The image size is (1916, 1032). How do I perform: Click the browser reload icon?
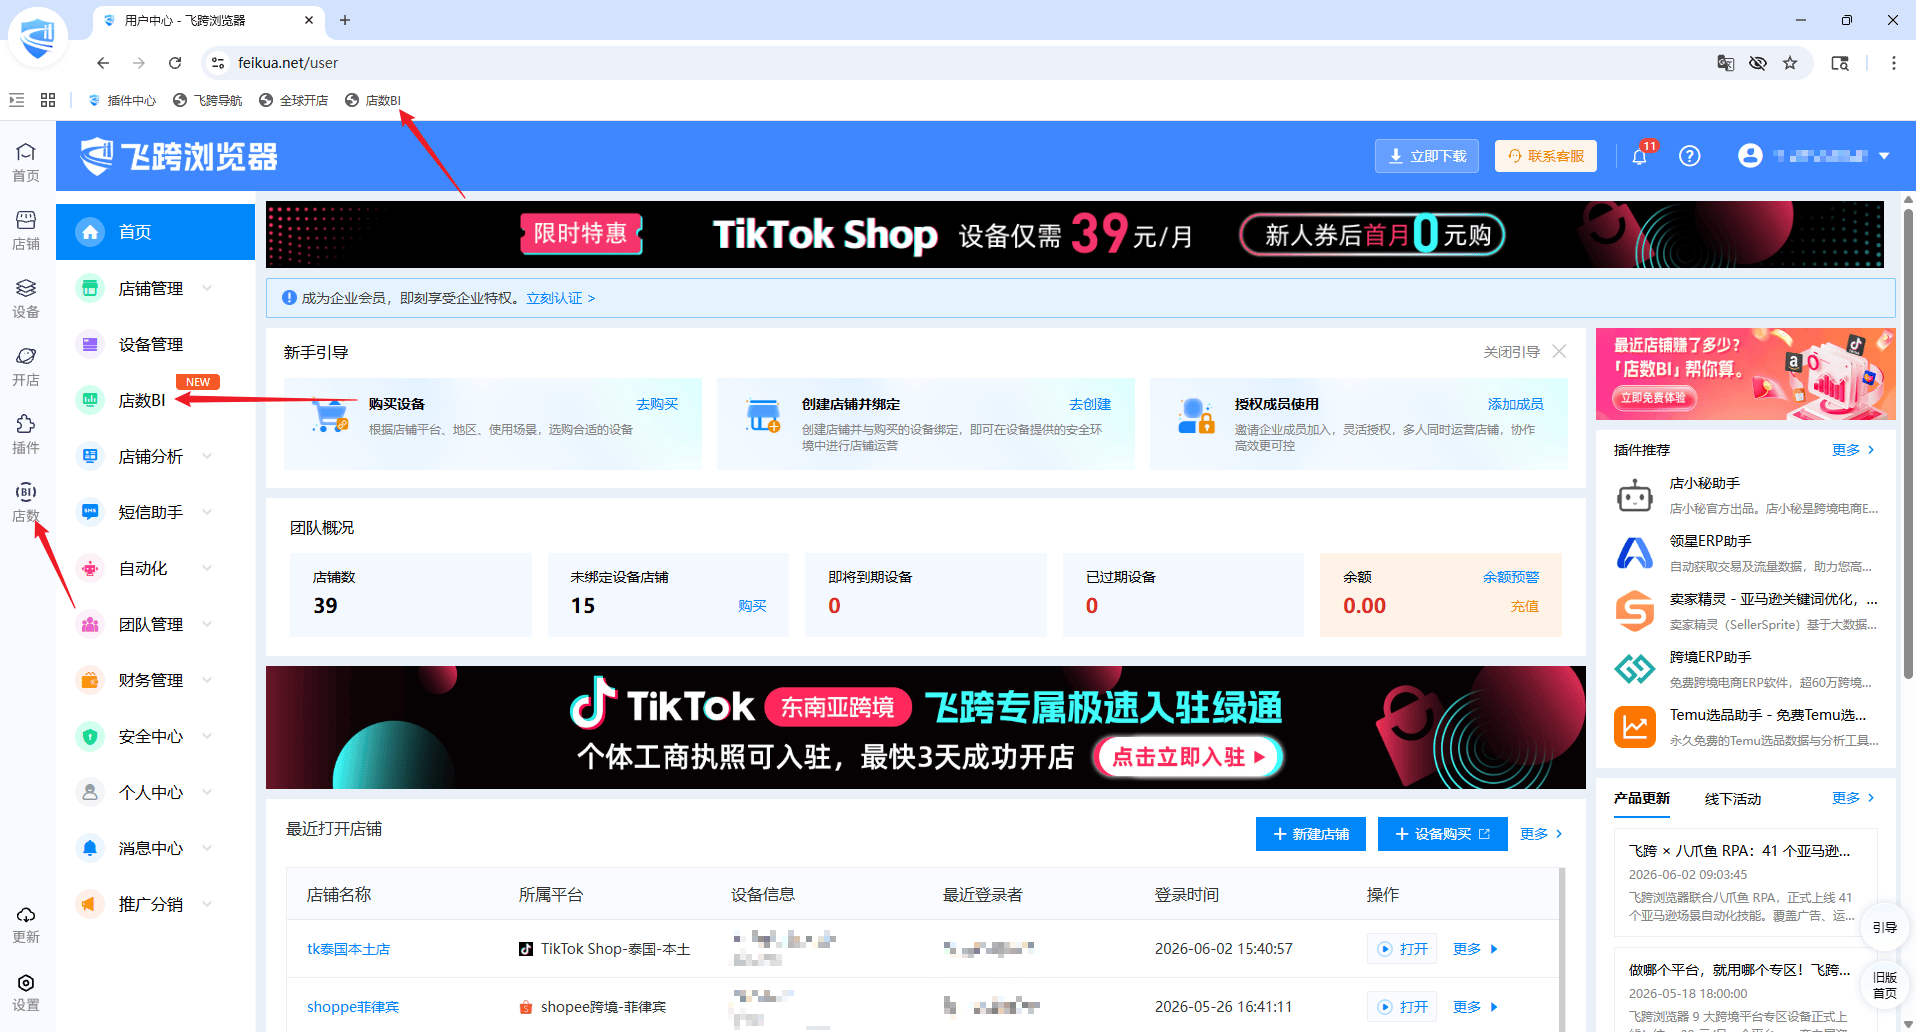(x=175, y=63)
